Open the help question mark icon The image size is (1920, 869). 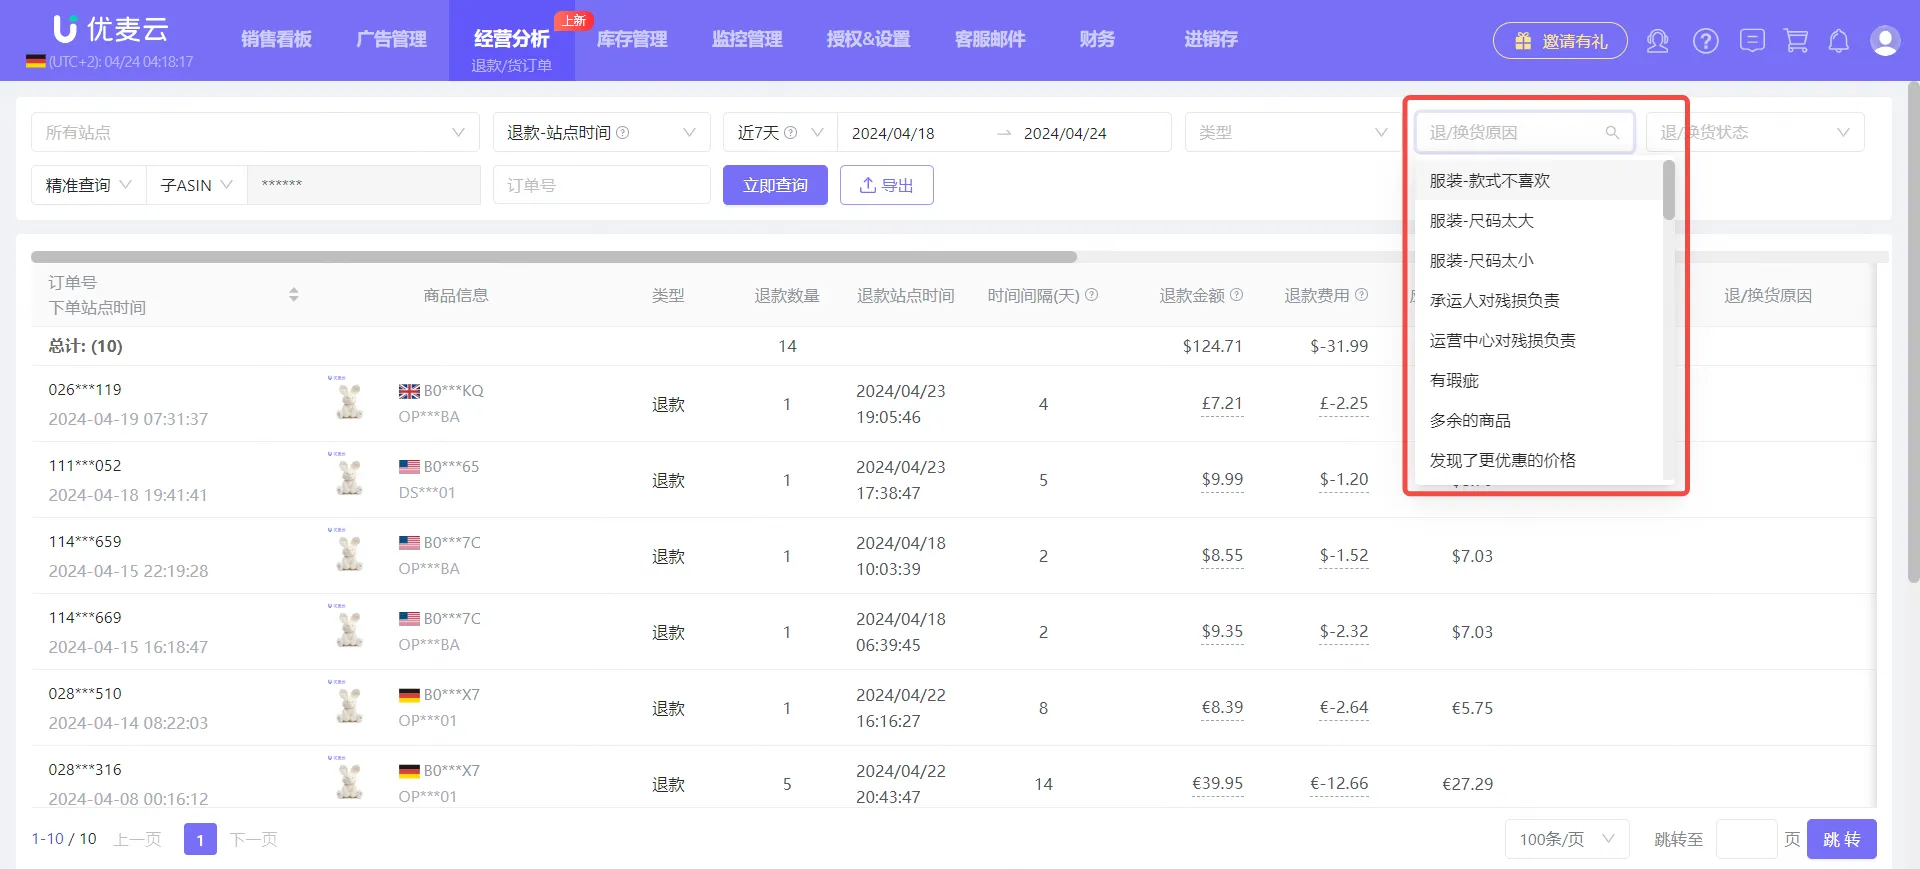[1705, 41]
